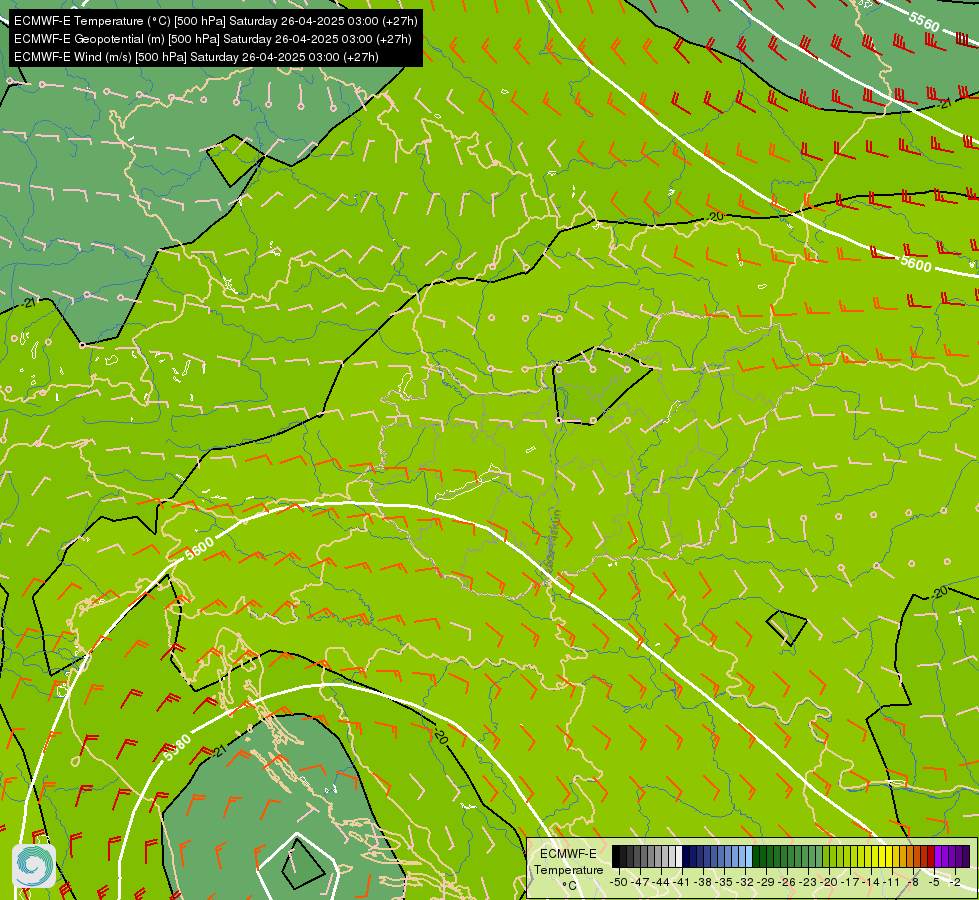This screenshot has width=979, height=900.
Task: Pick the black swatch in the legend
Action: click(616, 857)
